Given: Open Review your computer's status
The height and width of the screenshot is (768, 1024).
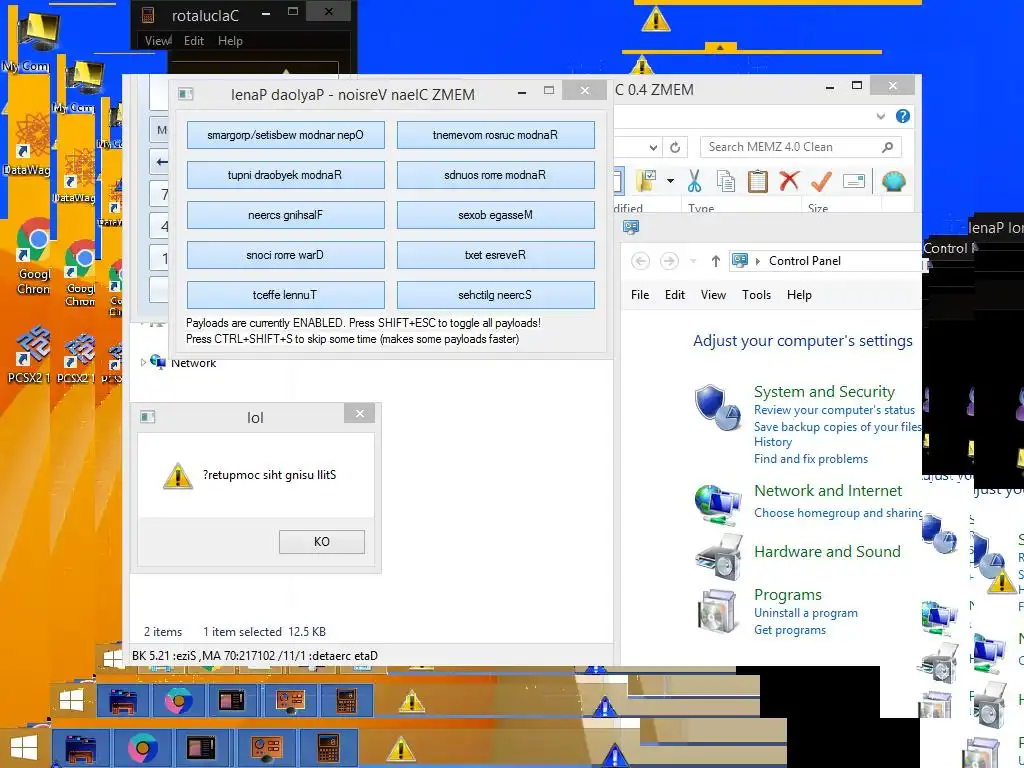Looking at the screenshot, I should point(835,410).
